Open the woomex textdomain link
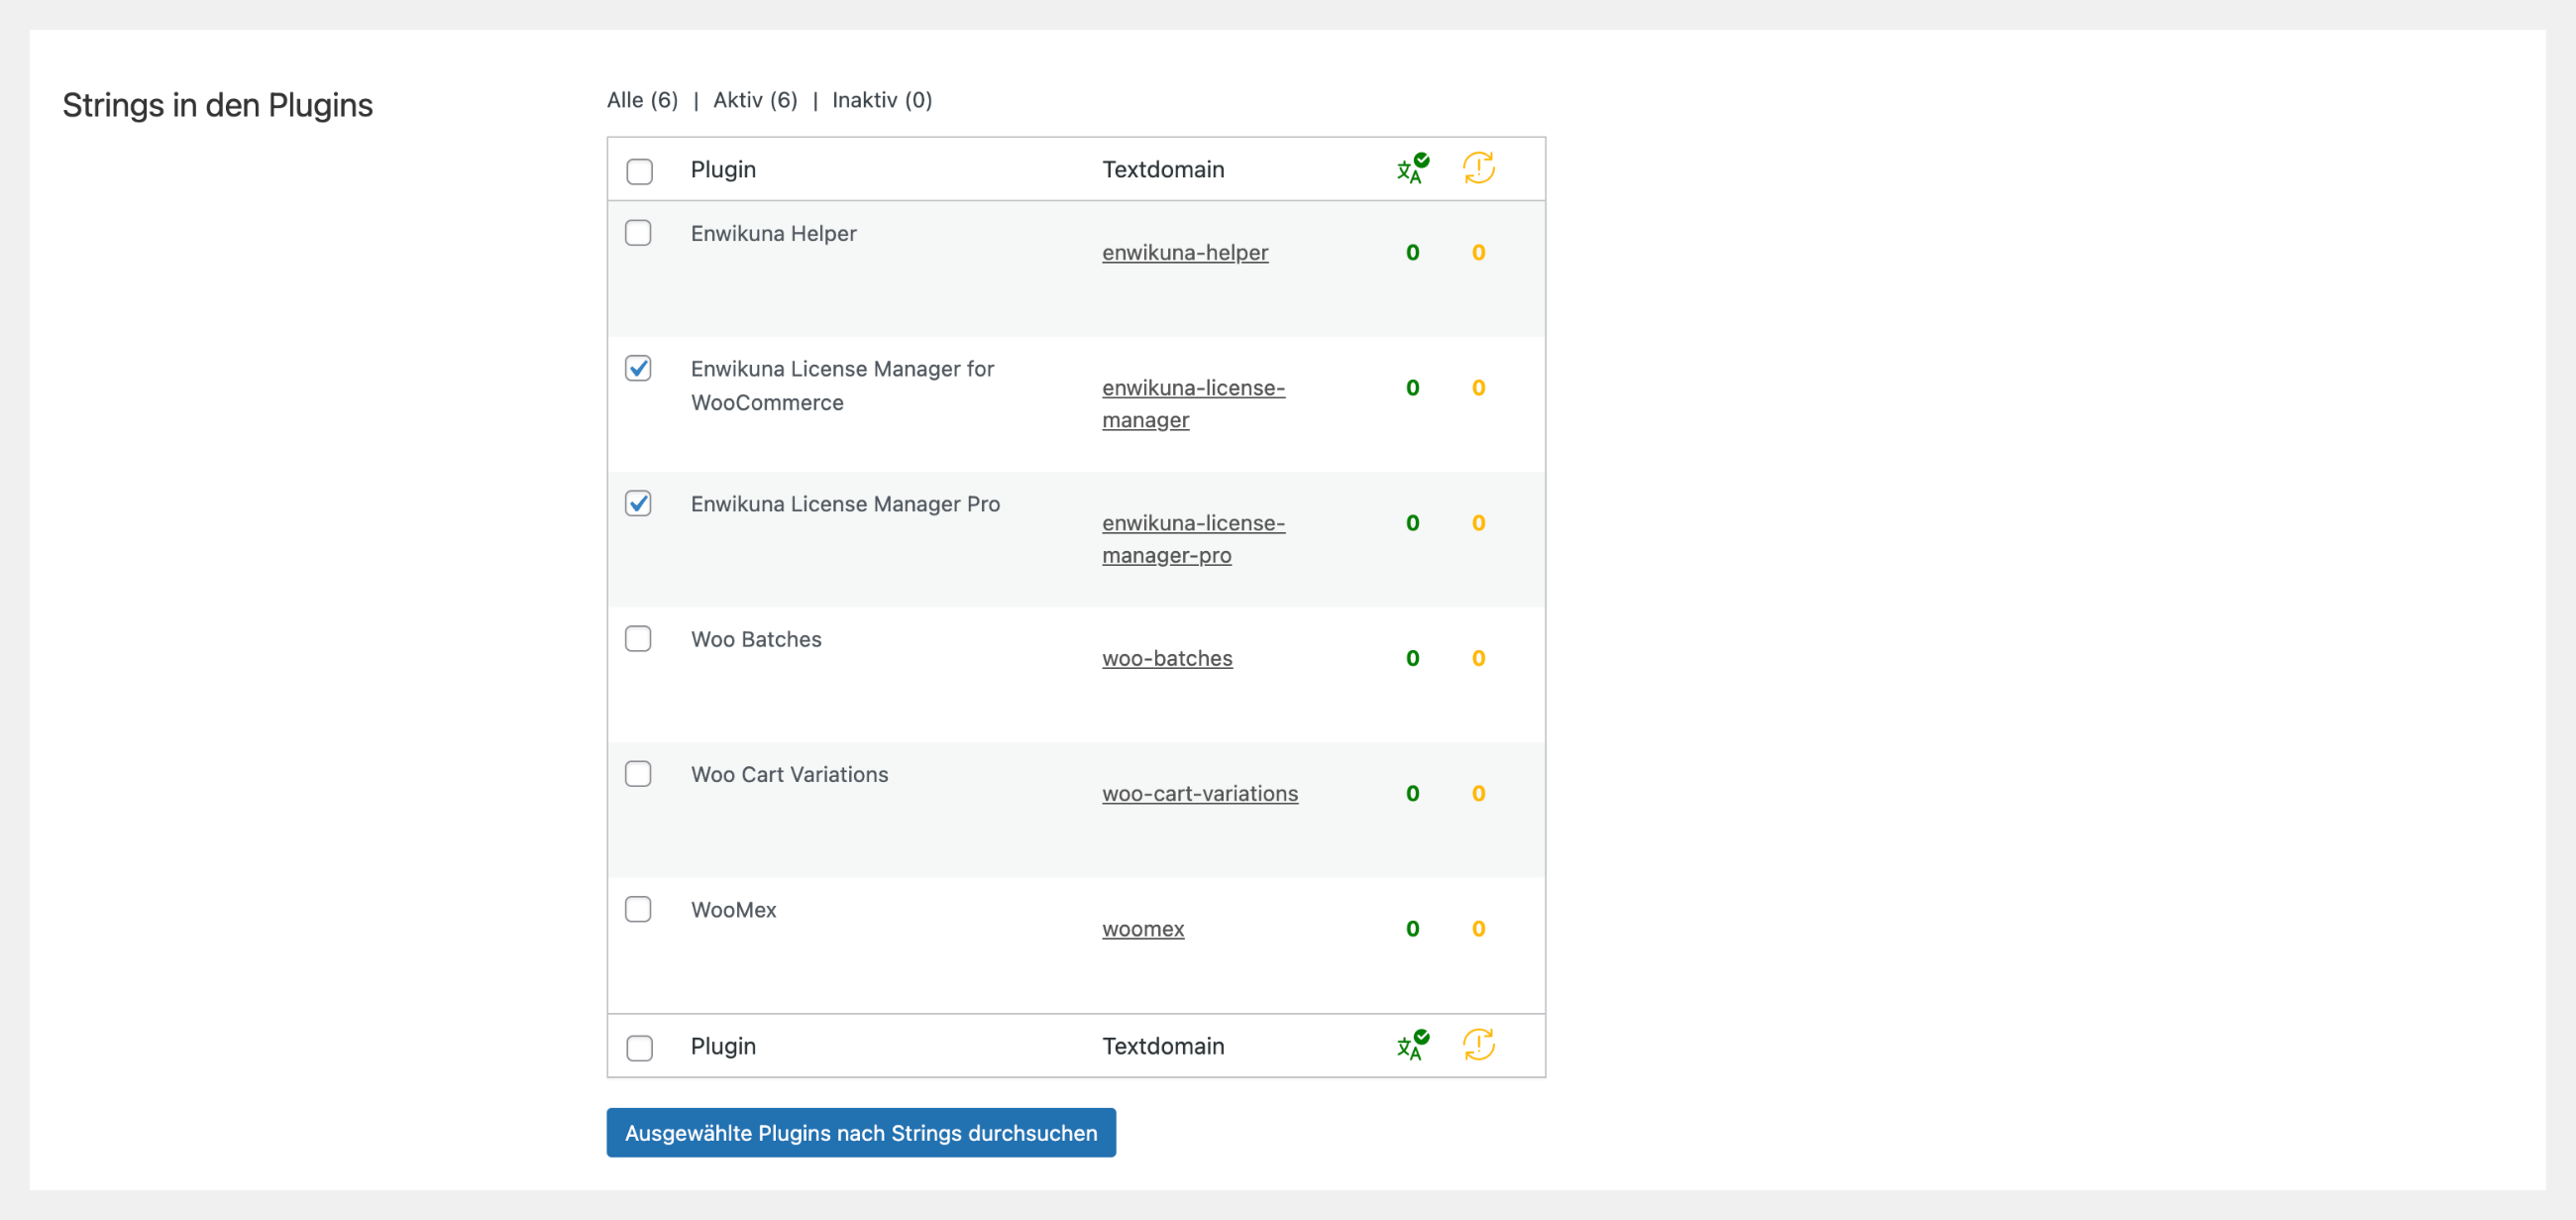This screenshot has height=1220, width=2576. (1143, 929)
